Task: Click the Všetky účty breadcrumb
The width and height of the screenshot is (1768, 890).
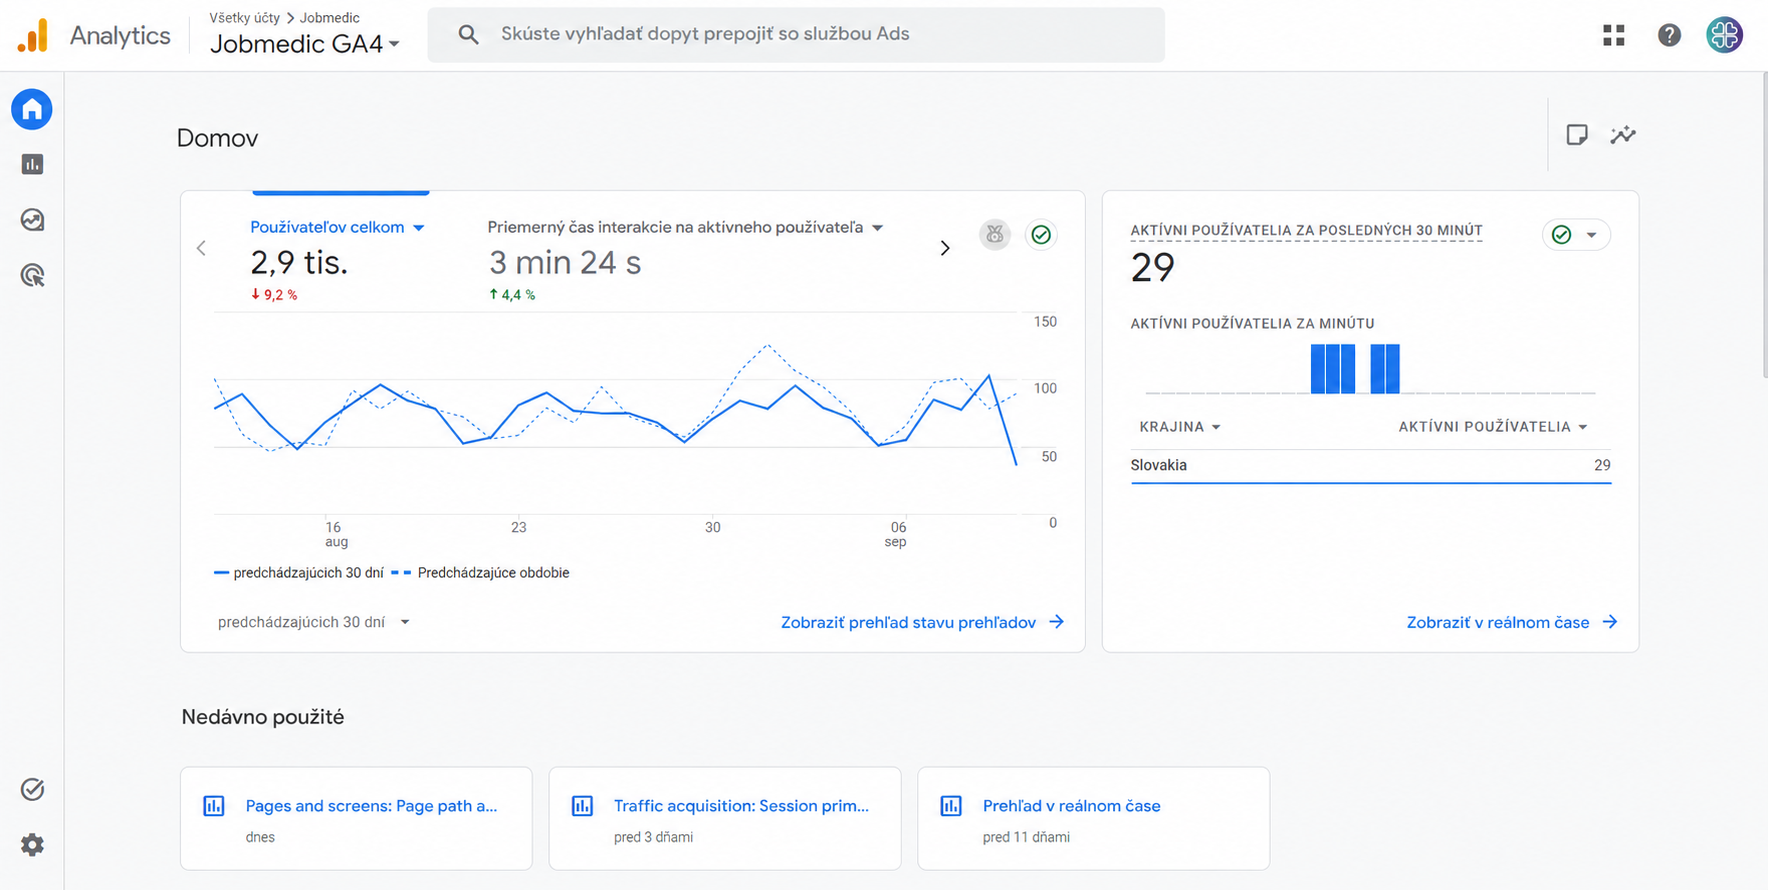Action: (245, 18)
